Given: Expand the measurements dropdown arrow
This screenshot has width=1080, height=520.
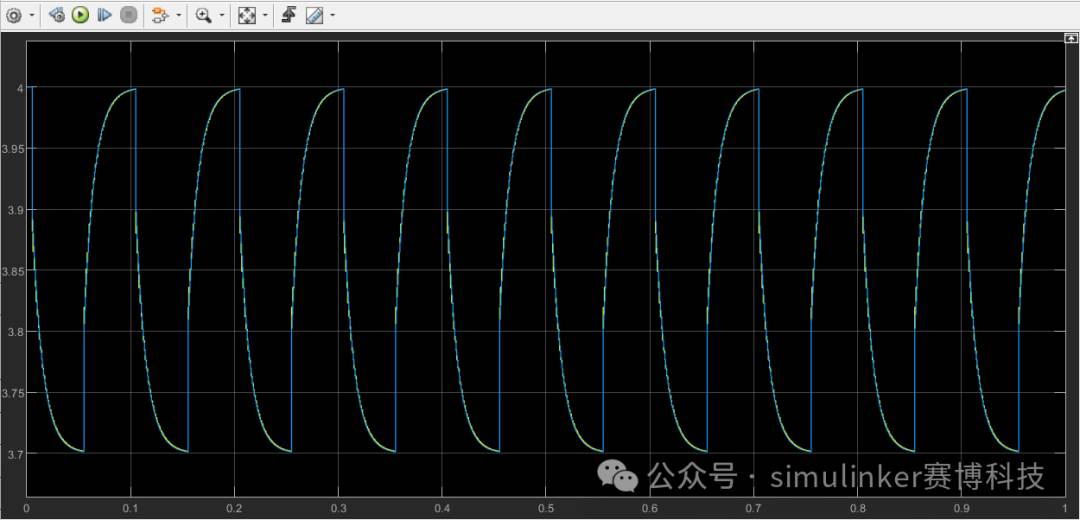Looking at the screenshot, I should pyautogui.click(x=333, y=15).
